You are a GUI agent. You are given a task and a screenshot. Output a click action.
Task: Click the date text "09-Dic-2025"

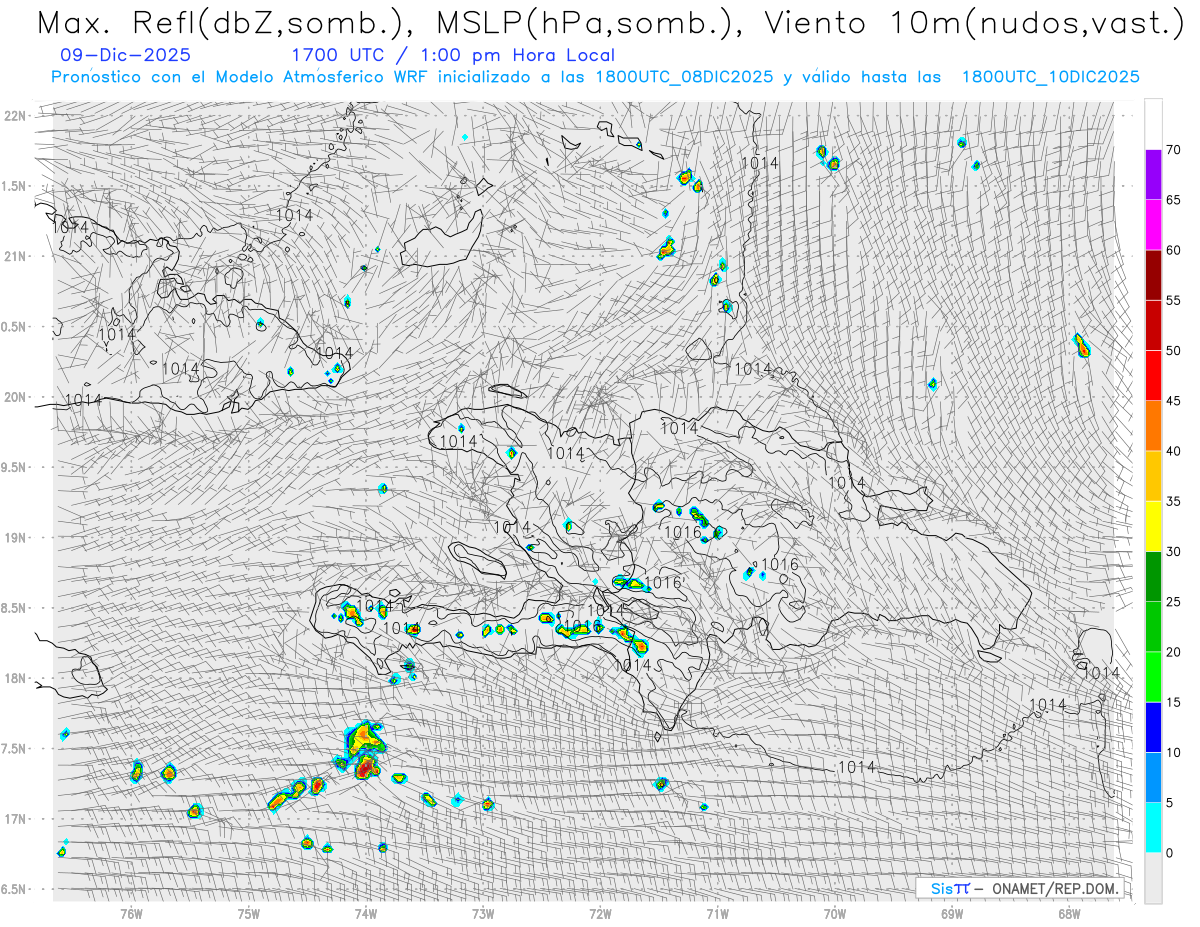tap(125, 55)
